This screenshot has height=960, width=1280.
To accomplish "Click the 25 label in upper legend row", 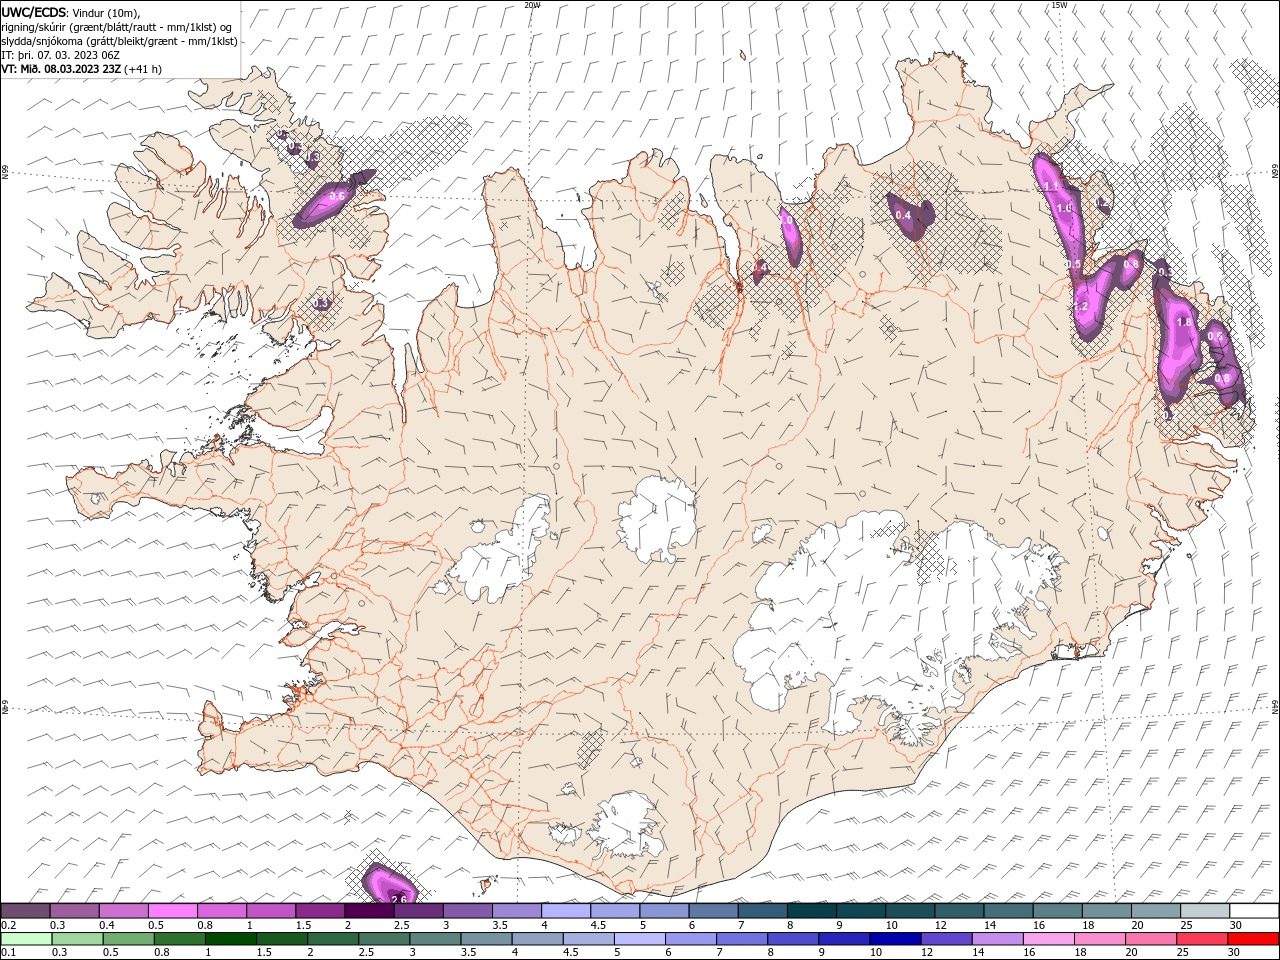I will 1185,925.
